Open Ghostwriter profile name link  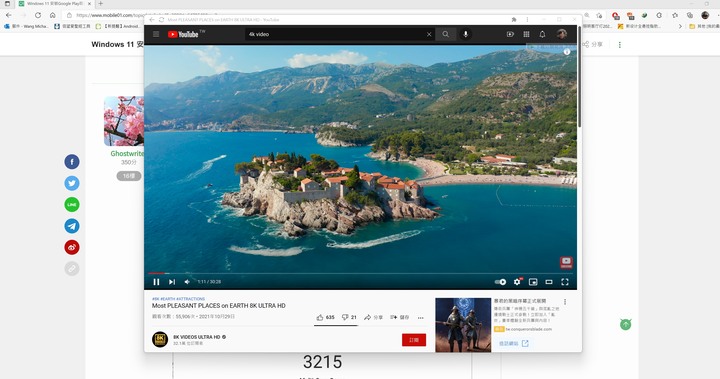(127, 153)
